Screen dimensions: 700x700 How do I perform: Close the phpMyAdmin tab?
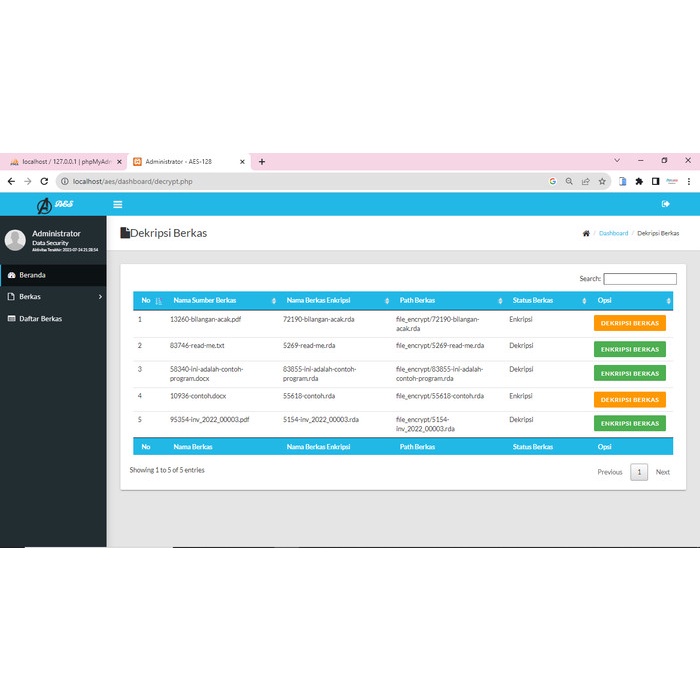(x=119, y=162)
